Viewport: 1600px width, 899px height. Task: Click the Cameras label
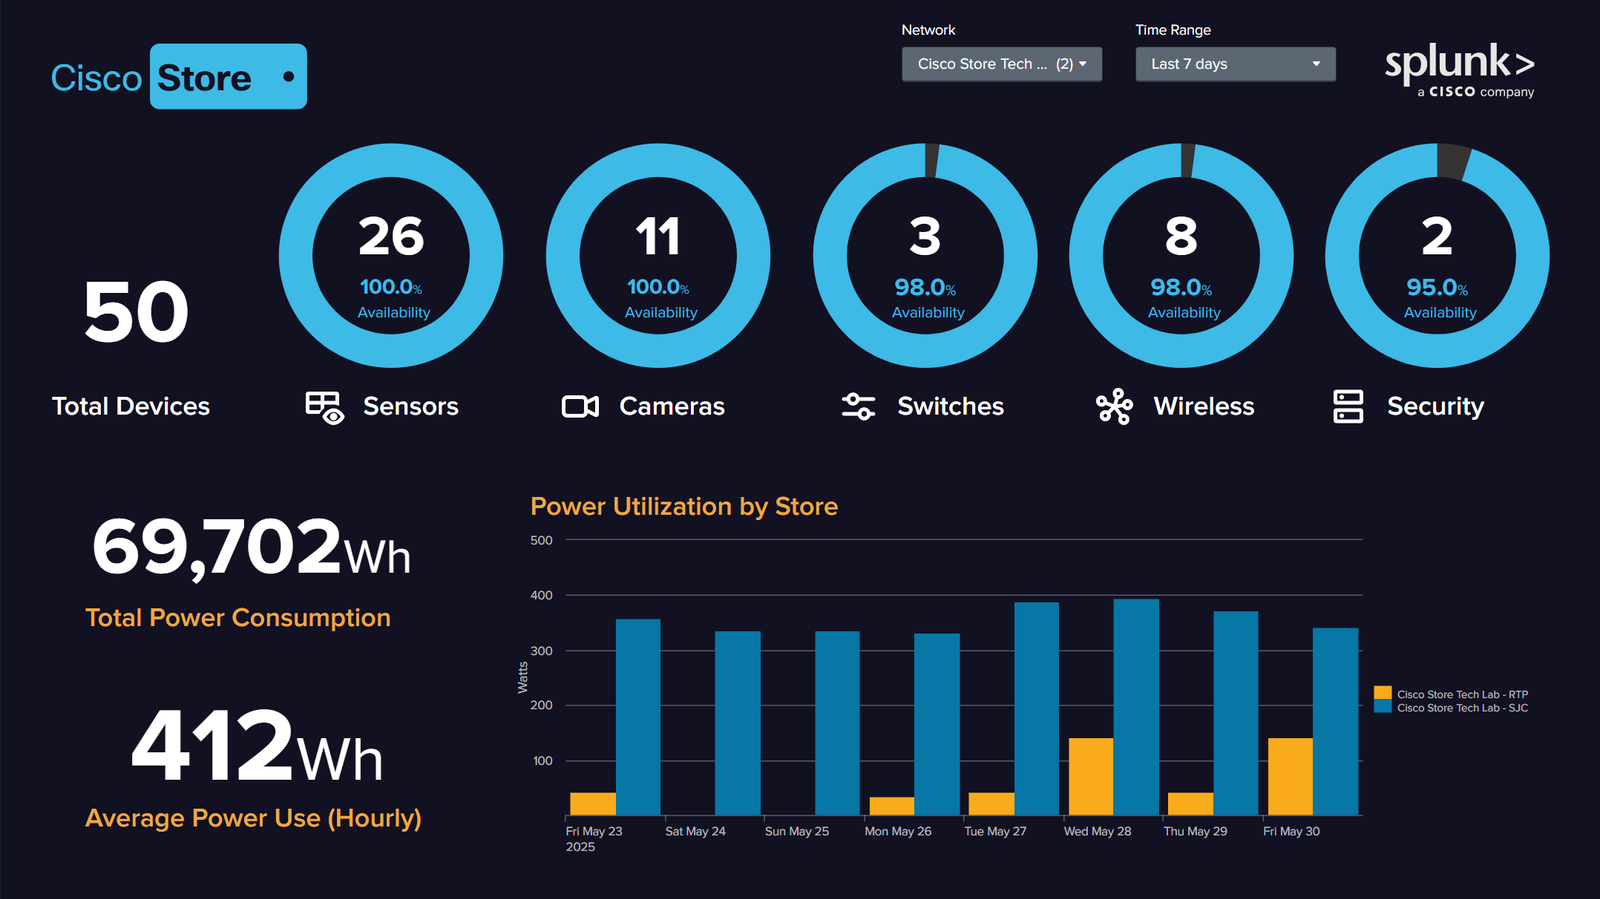(672, 406)
